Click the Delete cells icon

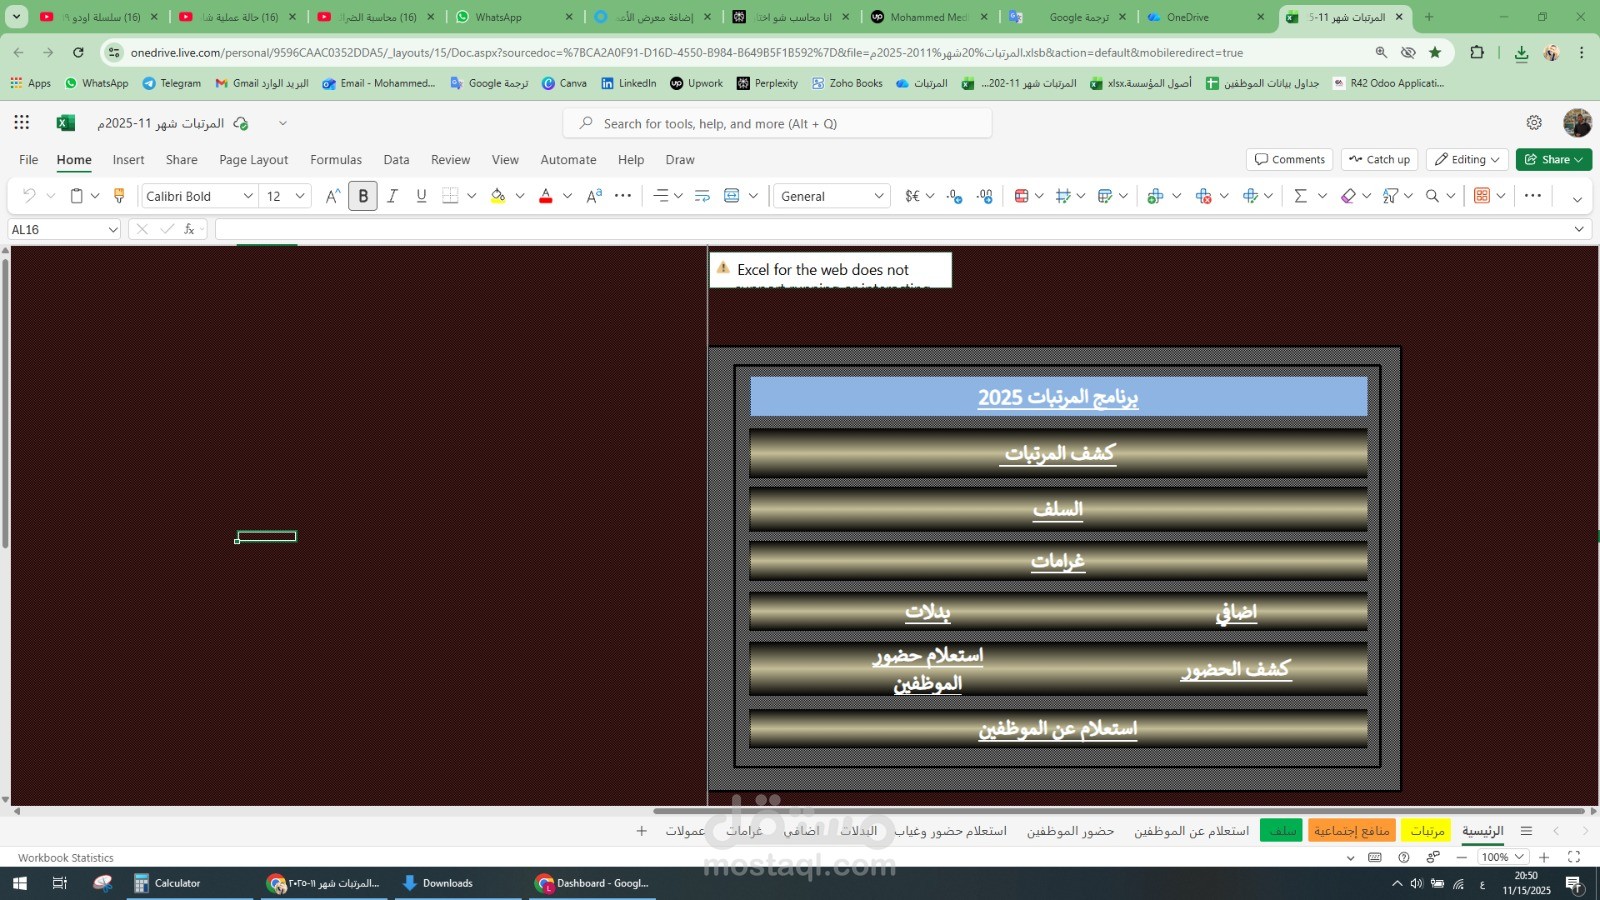pos(1203,196)
